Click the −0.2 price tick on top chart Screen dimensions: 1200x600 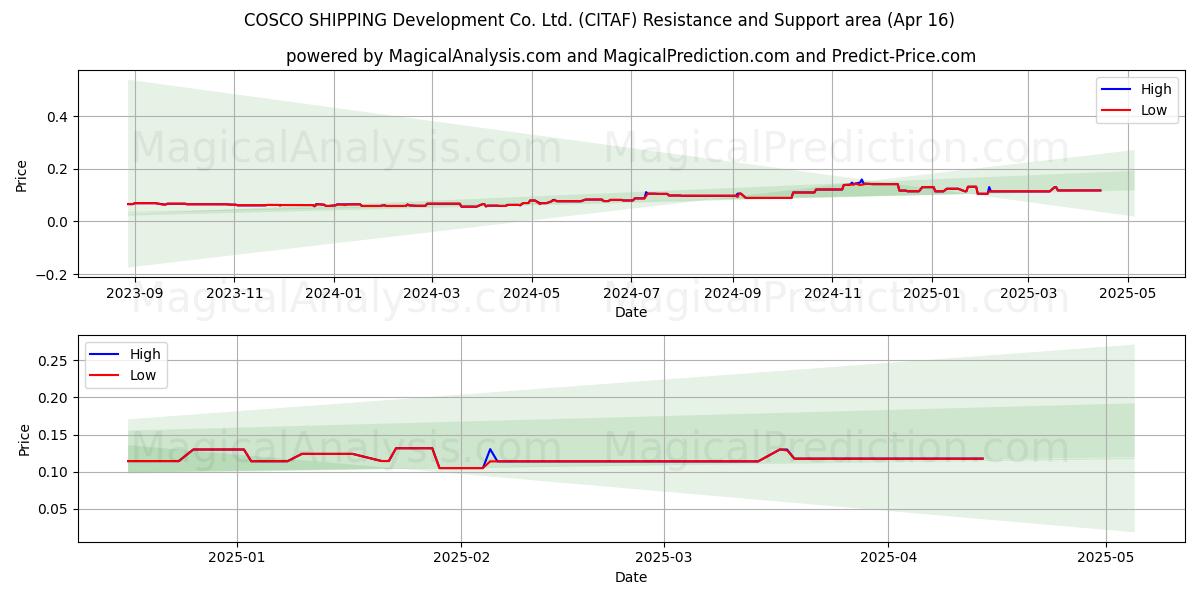point(52,275)
